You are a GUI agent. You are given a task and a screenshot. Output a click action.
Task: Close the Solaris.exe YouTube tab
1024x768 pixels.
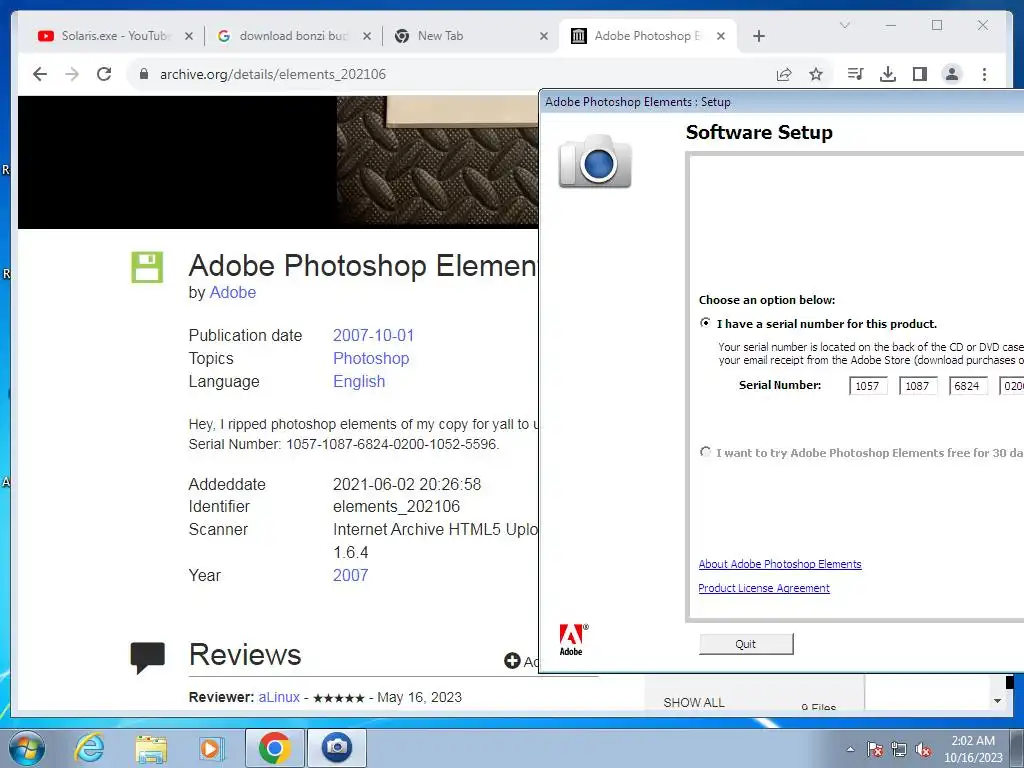pos(189,36)
